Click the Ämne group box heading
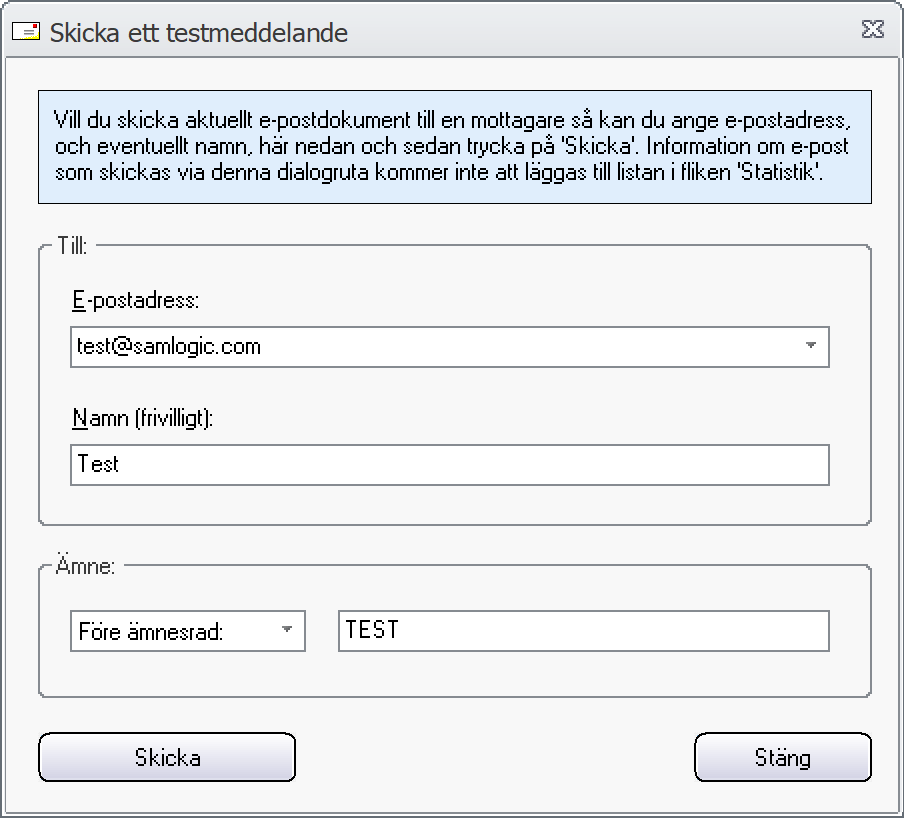This screenshot has height=818, width=904. point(85,566)
